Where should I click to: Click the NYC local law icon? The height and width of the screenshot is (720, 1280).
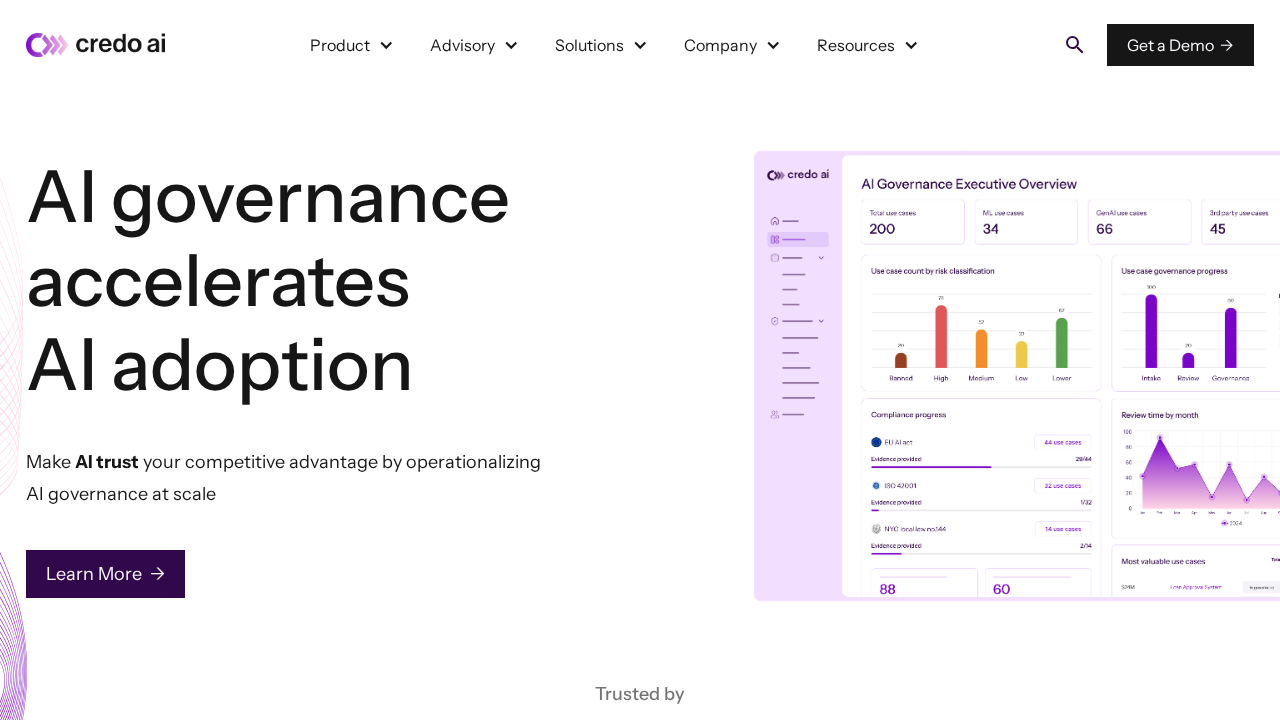(876, 529)
